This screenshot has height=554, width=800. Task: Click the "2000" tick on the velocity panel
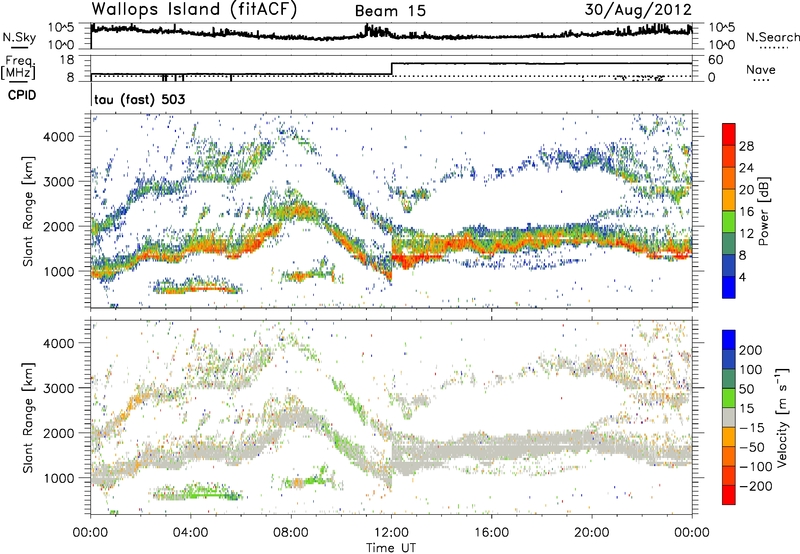point(59,433)
